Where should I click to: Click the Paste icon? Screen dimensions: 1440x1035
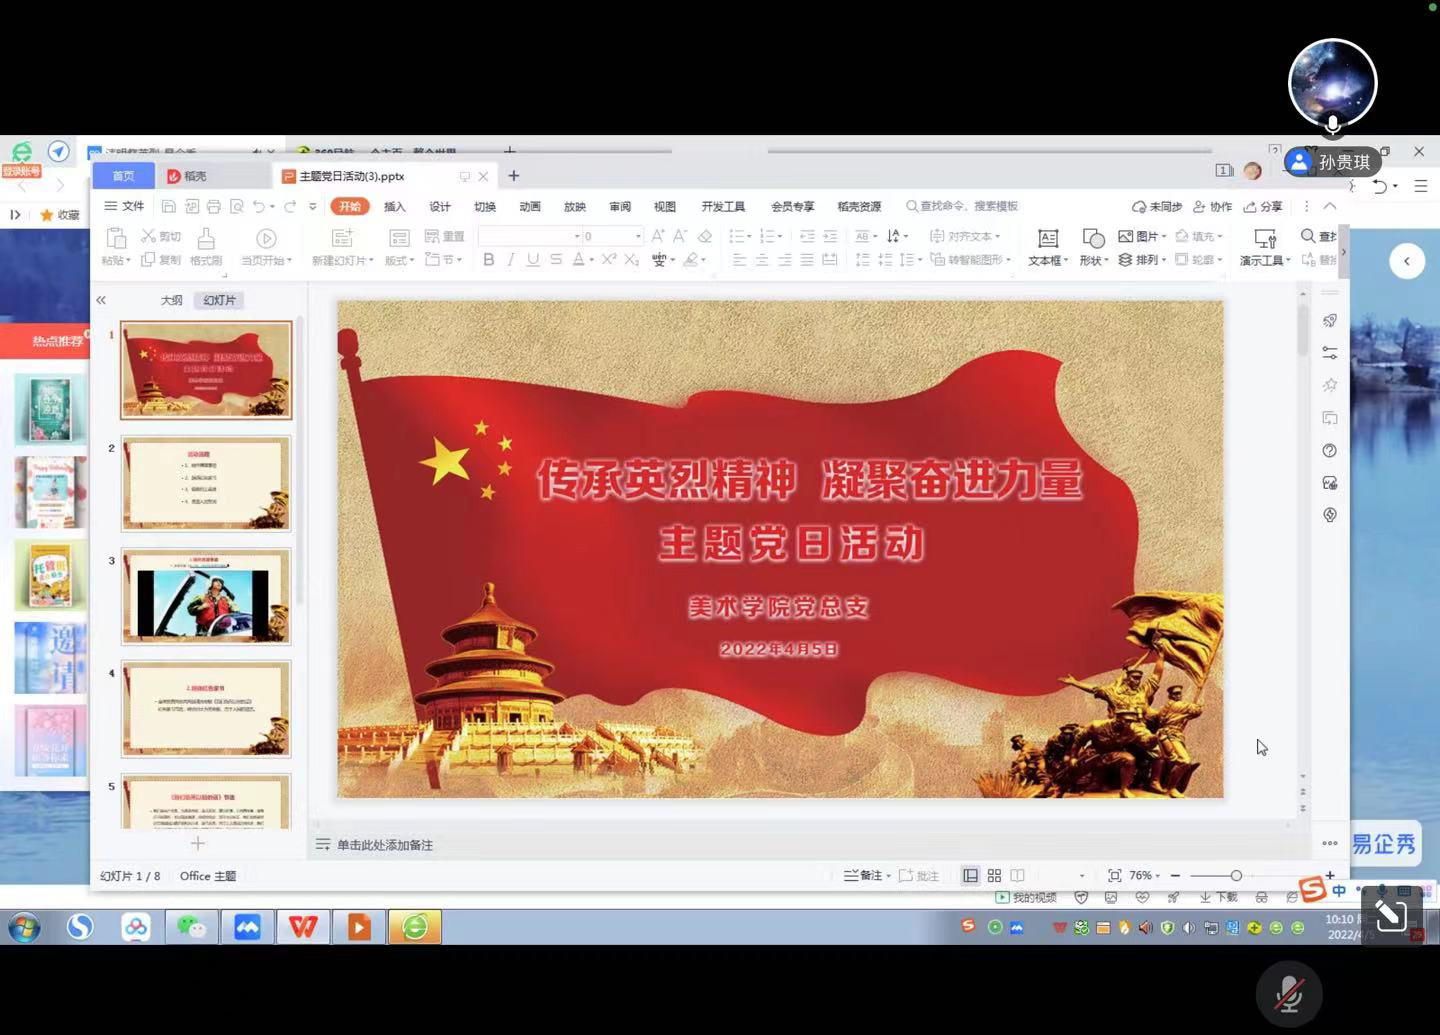tap(116, 238)
